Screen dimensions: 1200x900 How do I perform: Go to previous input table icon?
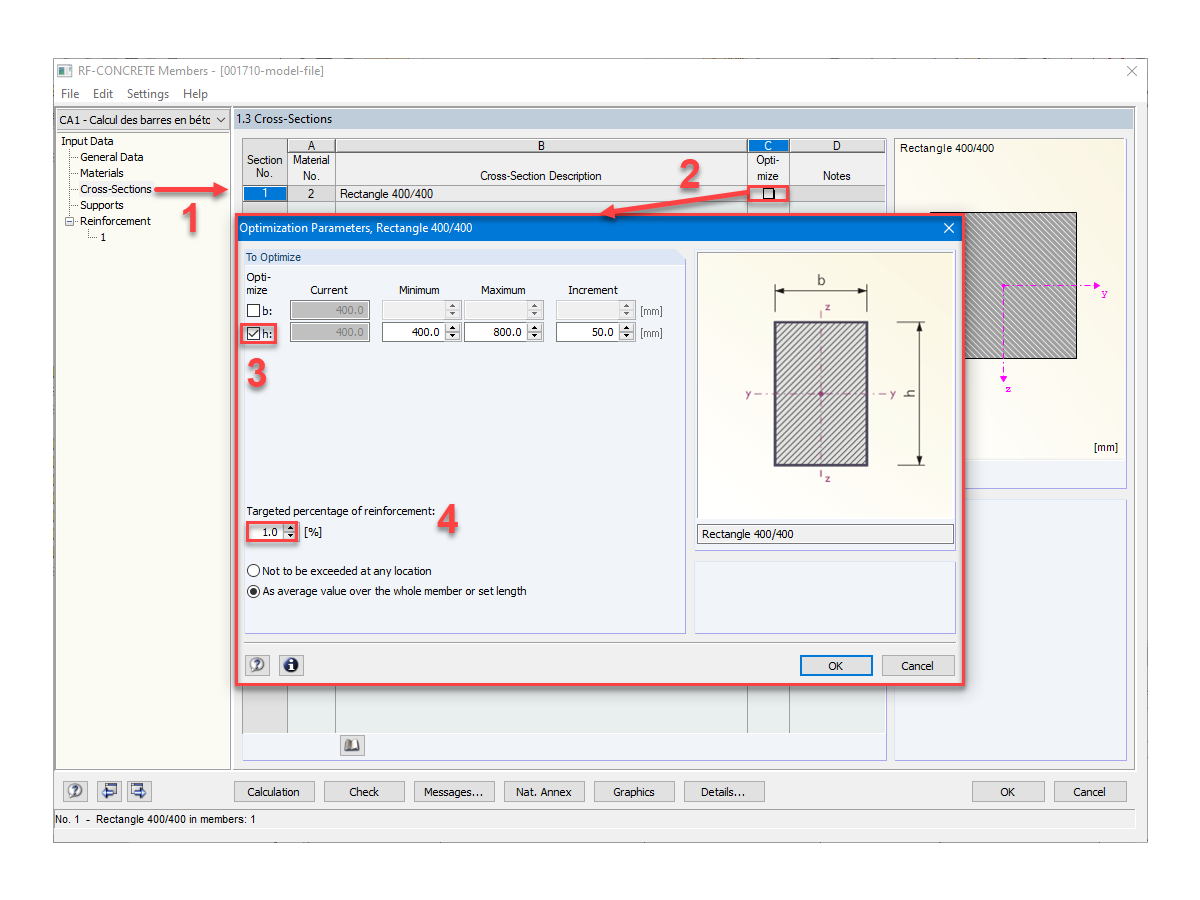pos(109,791)
